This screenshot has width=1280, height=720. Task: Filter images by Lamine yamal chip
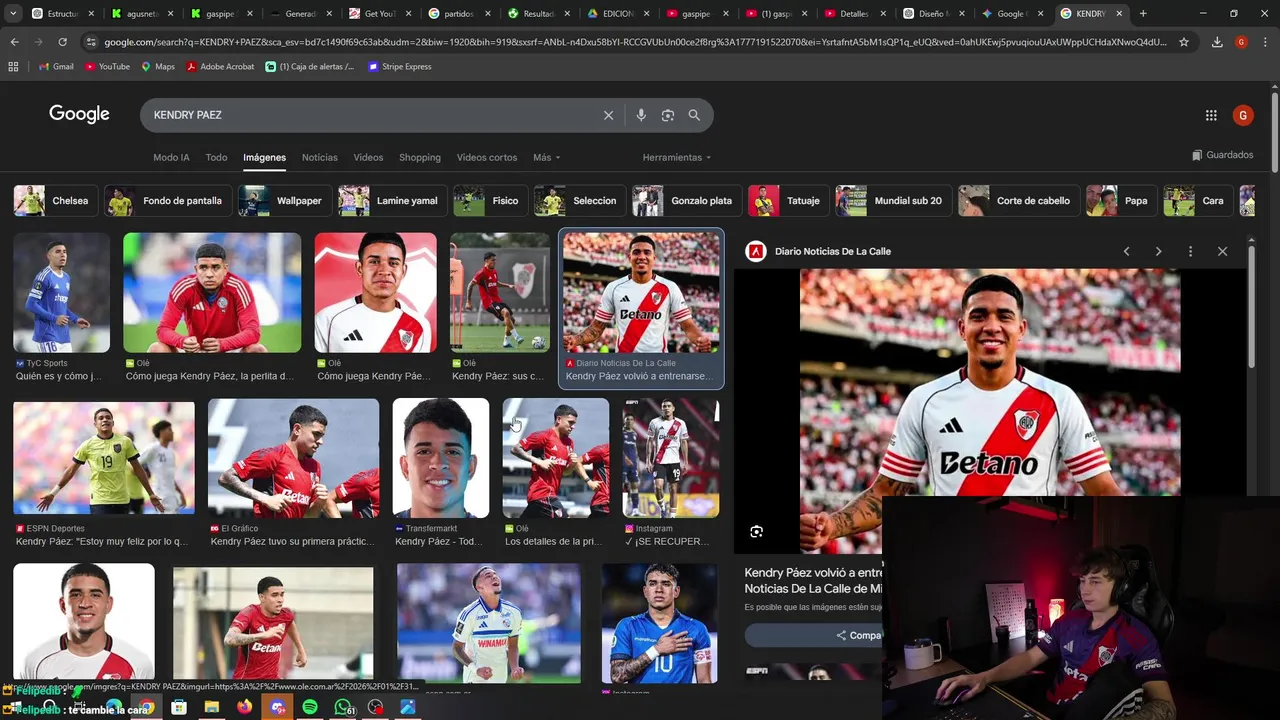pyautogui.click(x=392, y=201)
